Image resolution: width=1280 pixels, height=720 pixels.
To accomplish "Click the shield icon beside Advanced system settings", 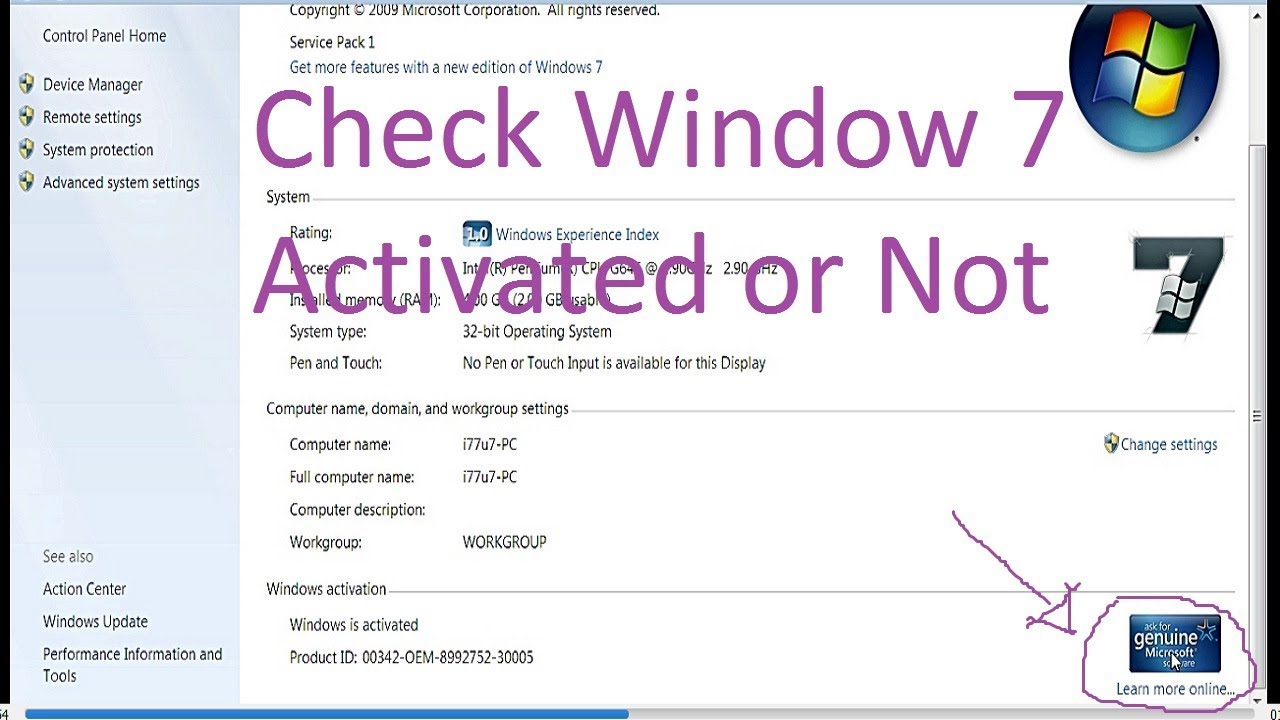I will [27, 182].
